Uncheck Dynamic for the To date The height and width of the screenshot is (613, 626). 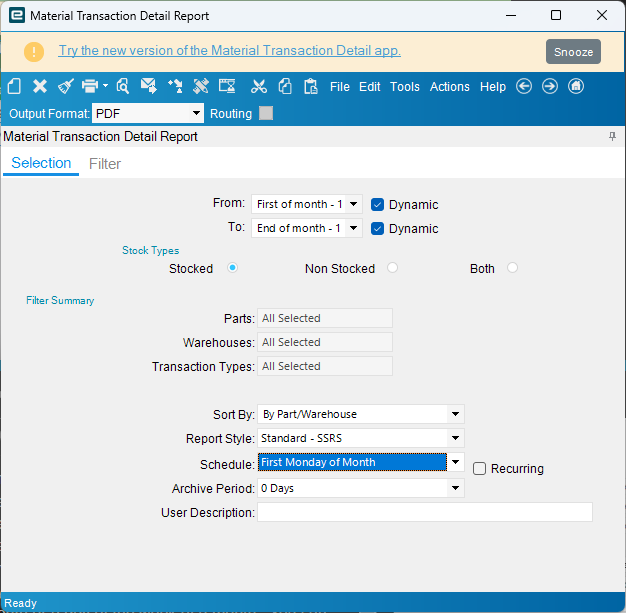point(377,228)
